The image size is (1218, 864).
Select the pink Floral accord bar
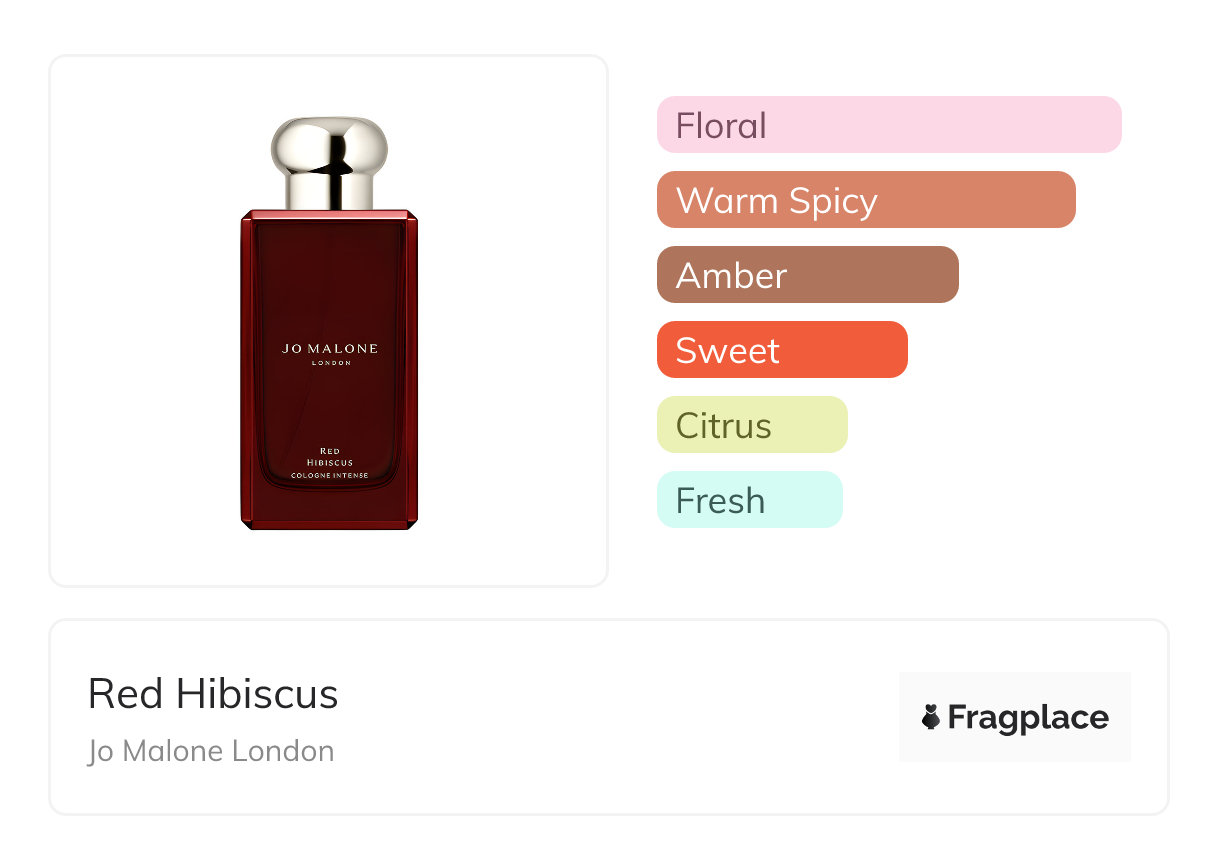pos(889,125)
